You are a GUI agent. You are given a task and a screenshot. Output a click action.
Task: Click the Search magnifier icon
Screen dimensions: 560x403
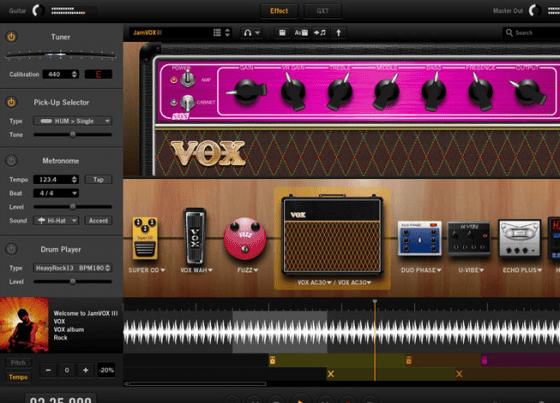click(x=509, y=33)
